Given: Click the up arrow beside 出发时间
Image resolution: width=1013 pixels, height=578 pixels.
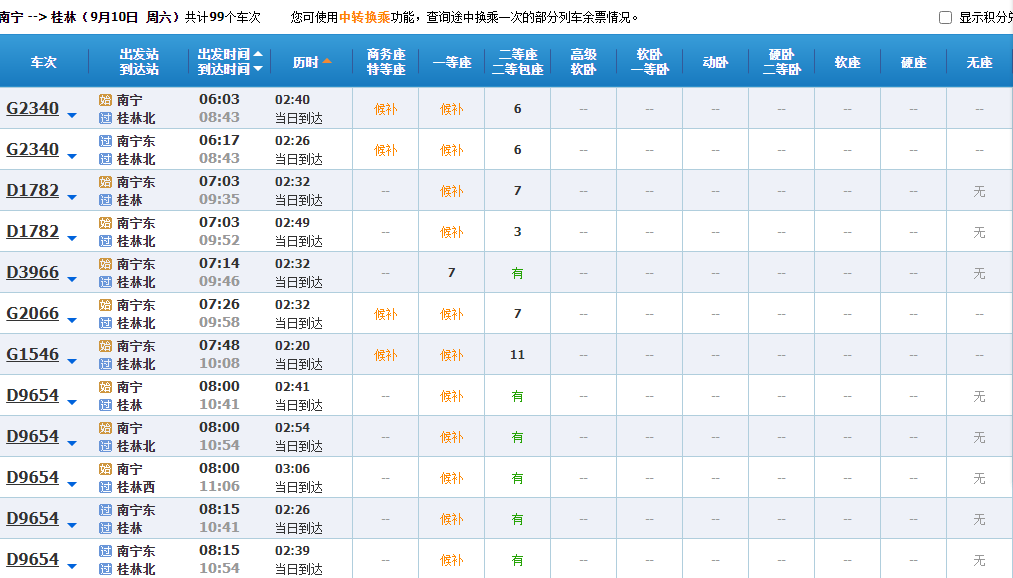Looking at the screenshot, I should 258,55.
